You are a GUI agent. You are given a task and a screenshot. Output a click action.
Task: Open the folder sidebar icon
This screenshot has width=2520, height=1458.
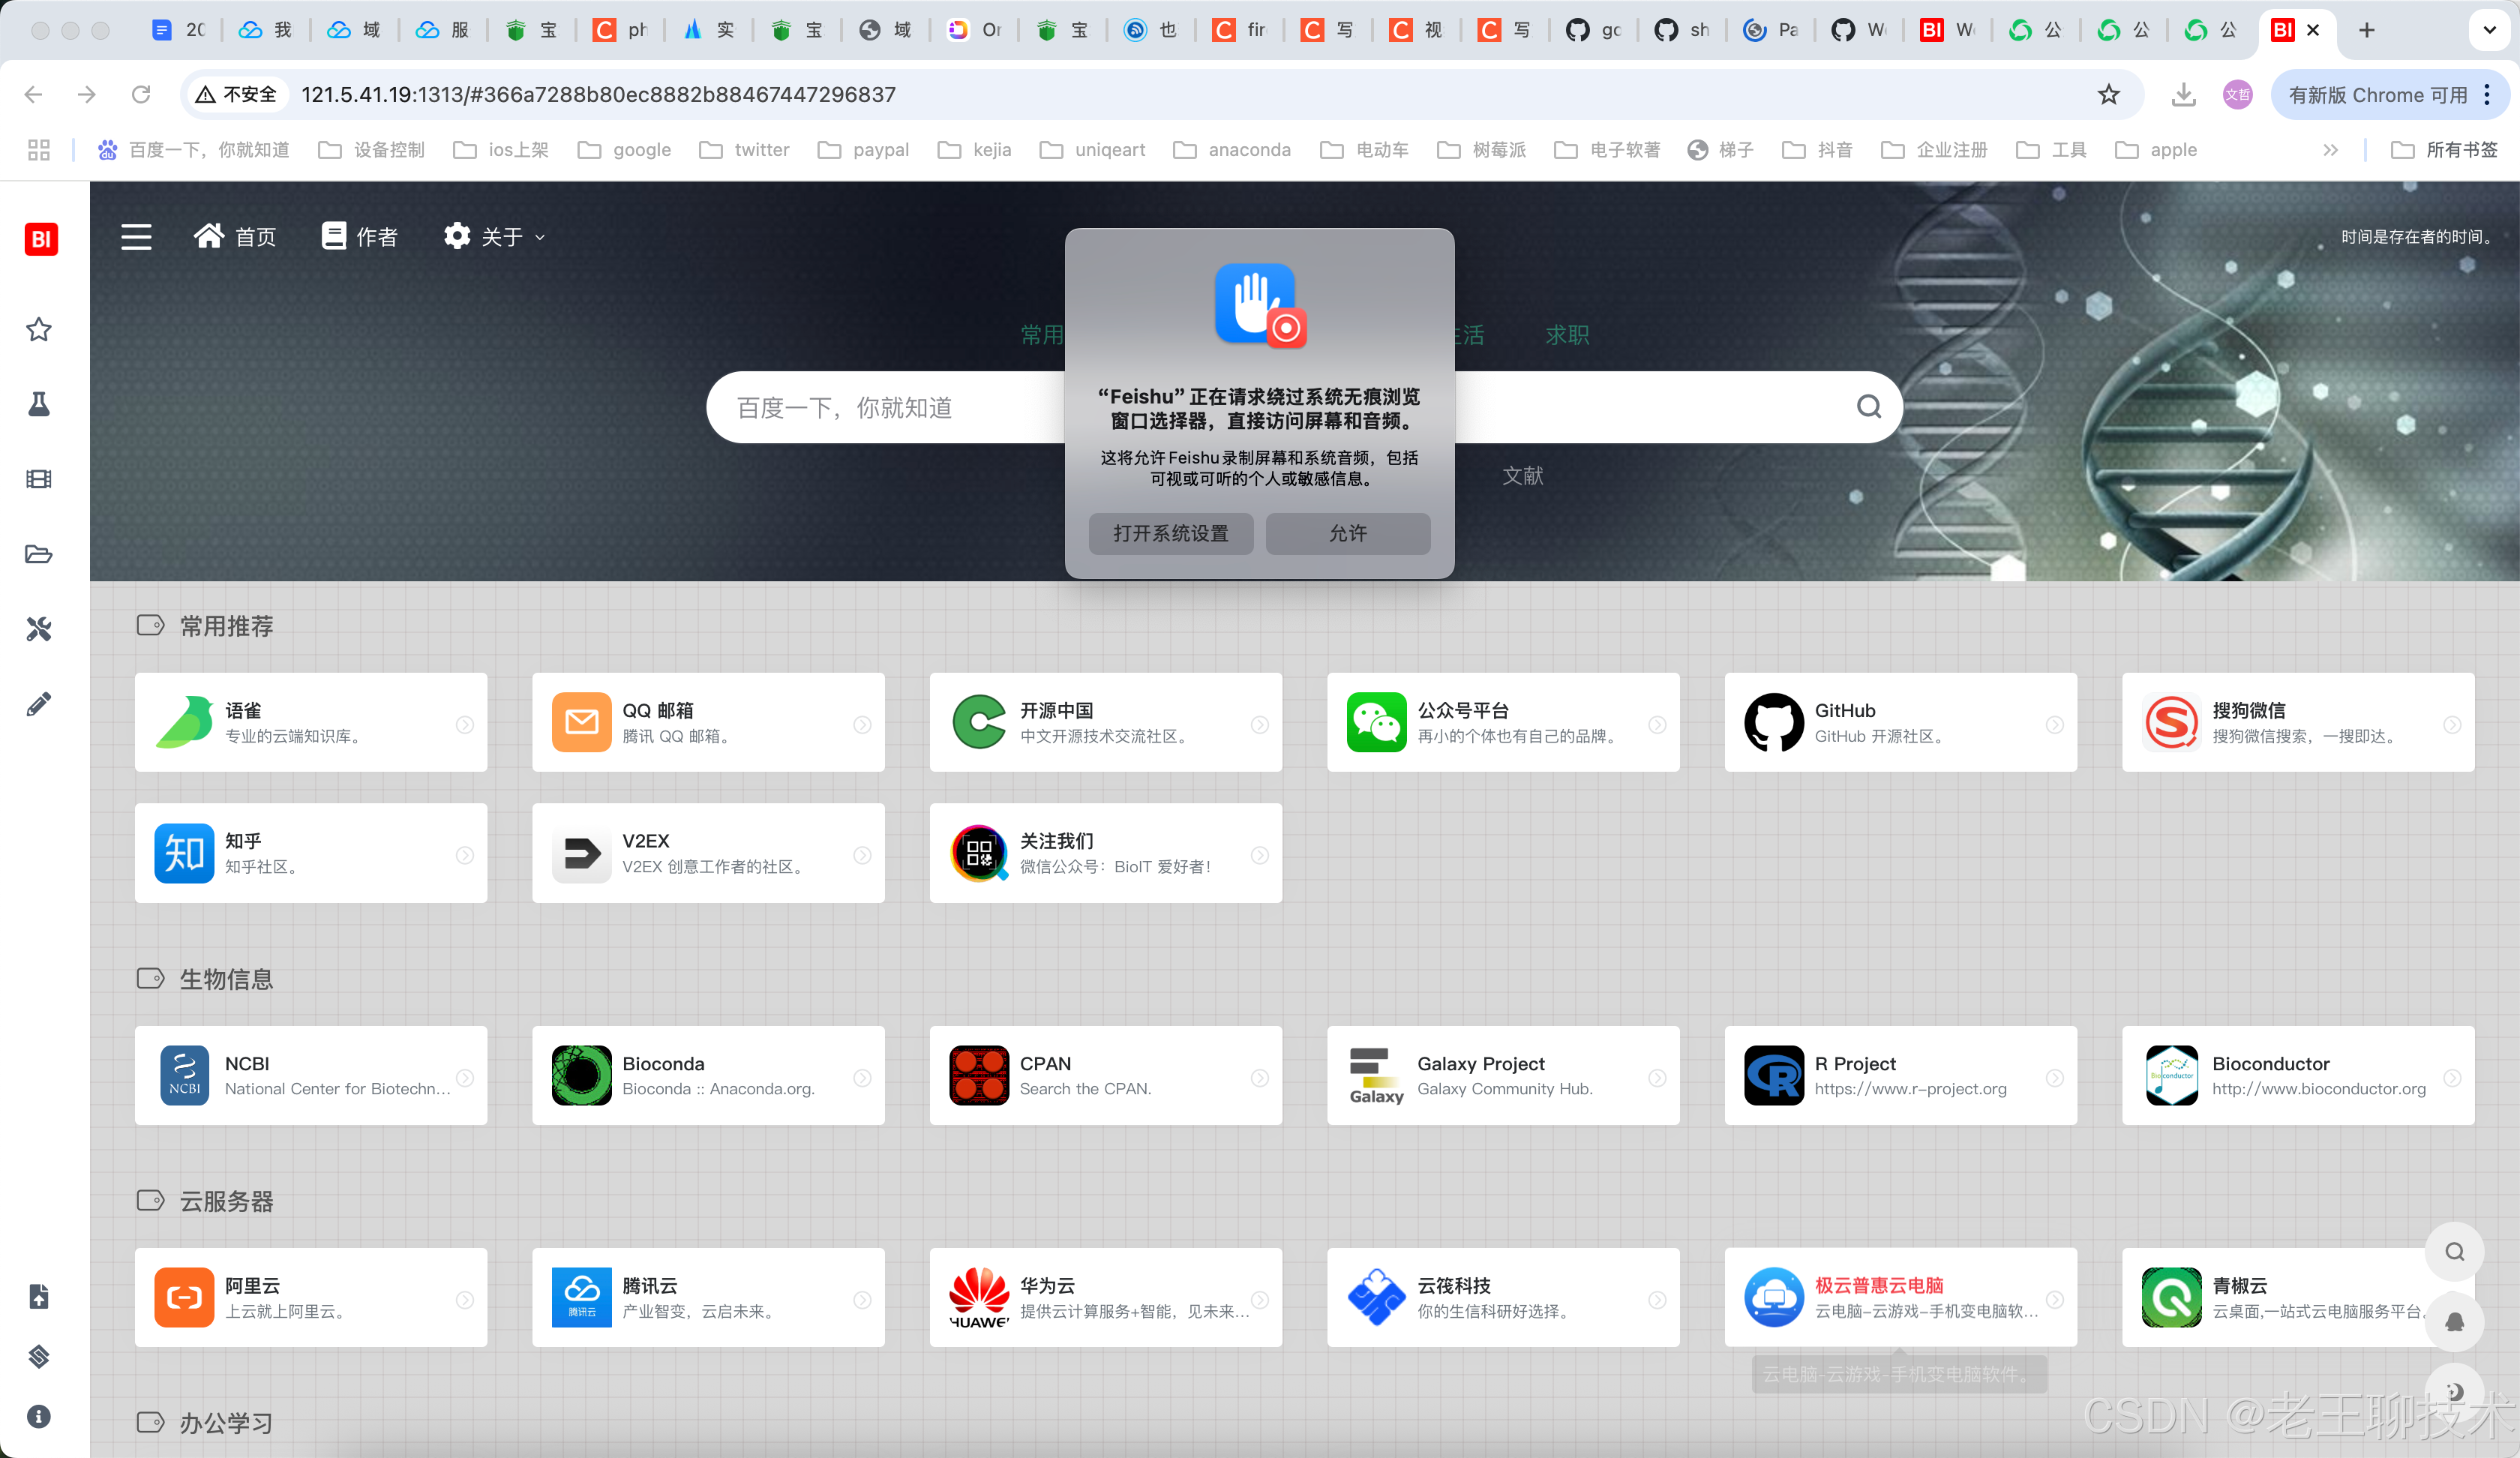(x=39, y=554)
